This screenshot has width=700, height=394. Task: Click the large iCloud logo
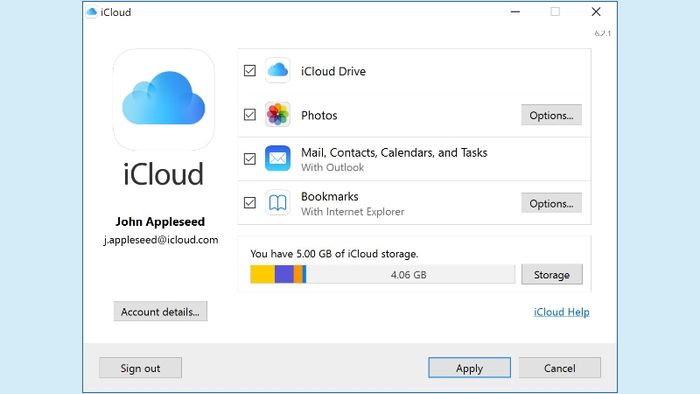pyautogui.click(x=163, y=99)
